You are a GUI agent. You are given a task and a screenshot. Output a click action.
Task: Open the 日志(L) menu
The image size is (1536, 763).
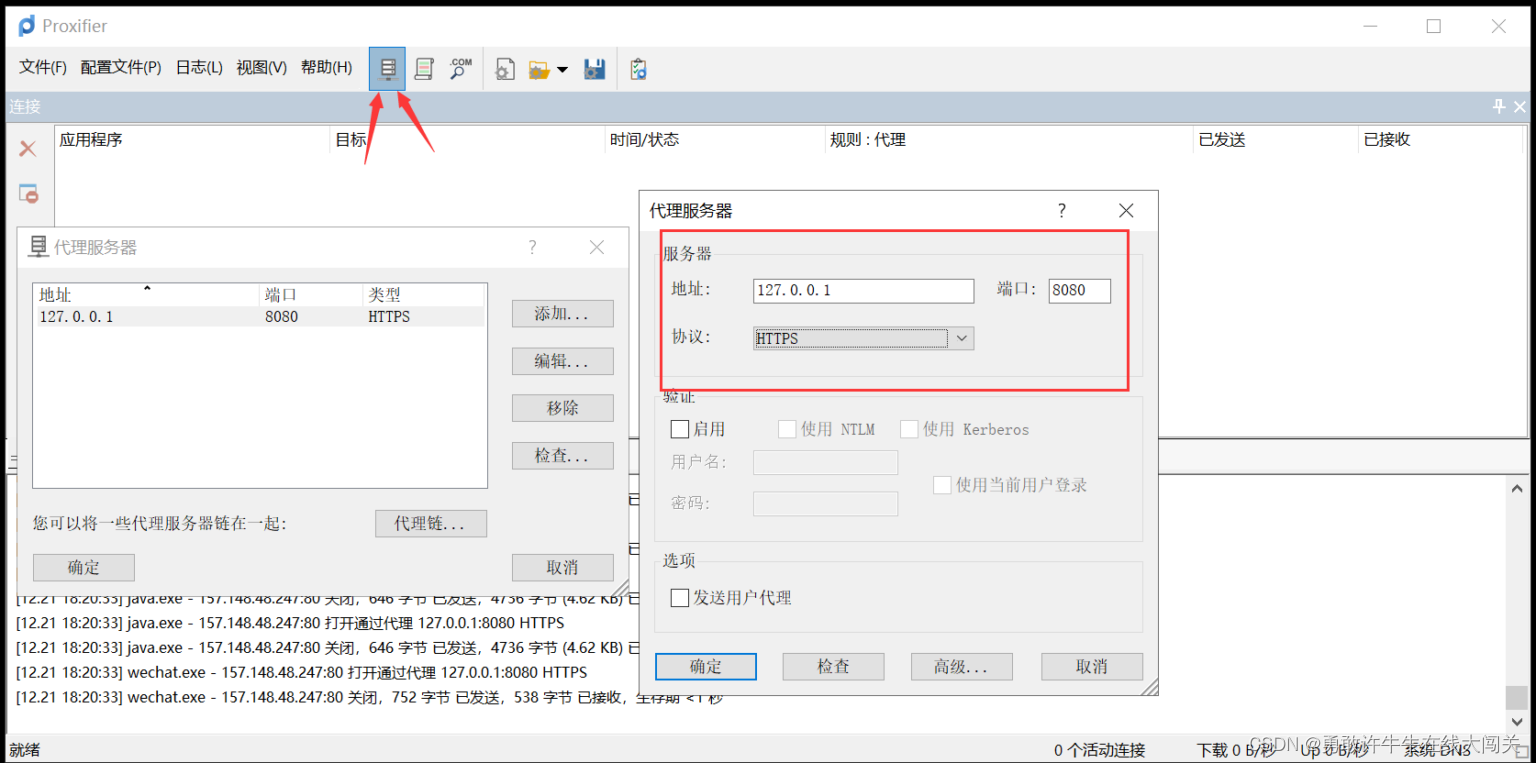[x=199, y=67]
